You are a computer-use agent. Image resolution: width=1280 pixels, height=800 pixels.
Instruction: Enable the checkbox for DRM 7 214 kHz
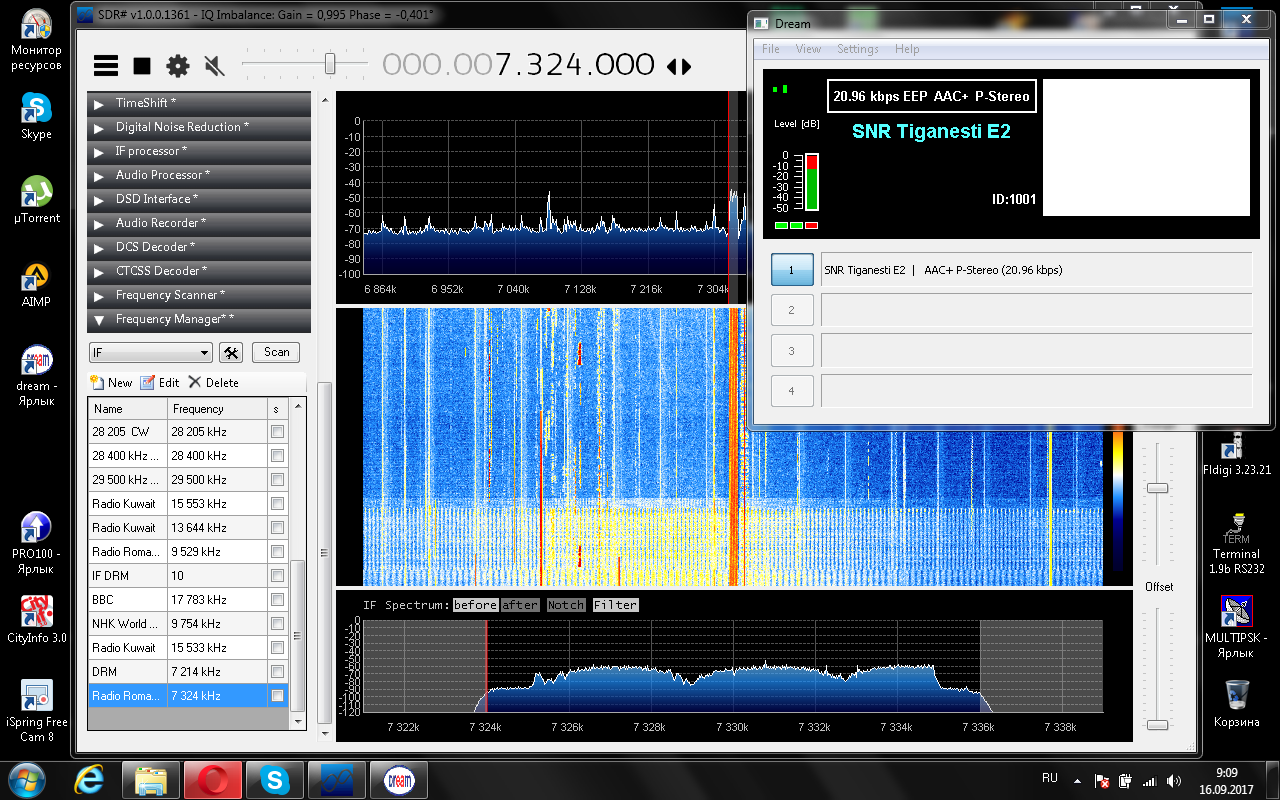277,672
